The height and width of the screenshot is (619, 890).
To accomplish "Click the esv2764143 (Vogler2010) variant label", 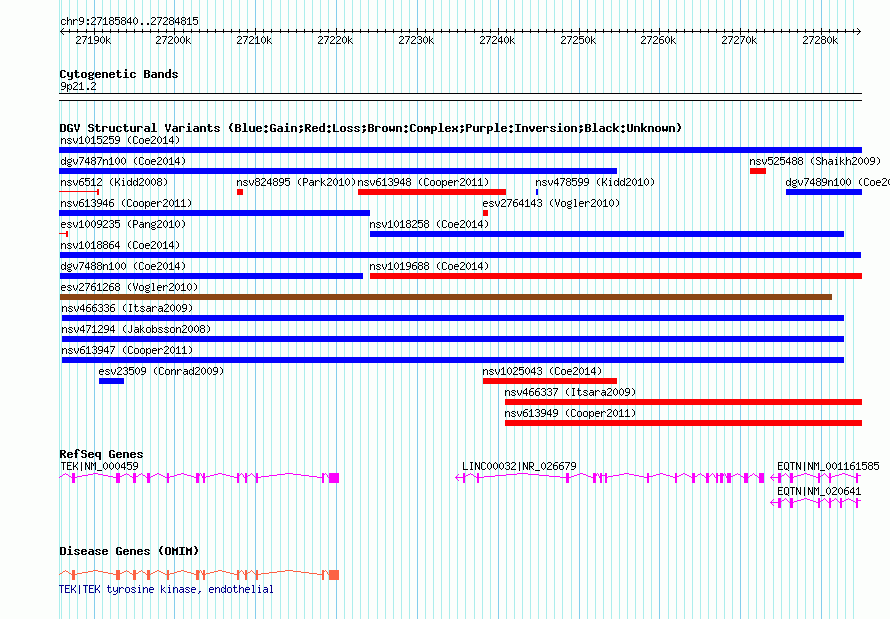I will 551,203.
